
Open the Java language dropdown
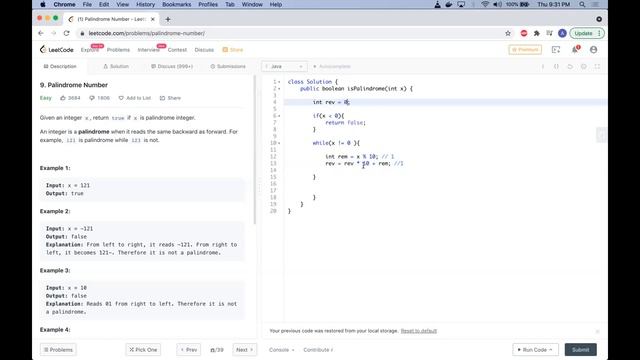click(284, 67)
